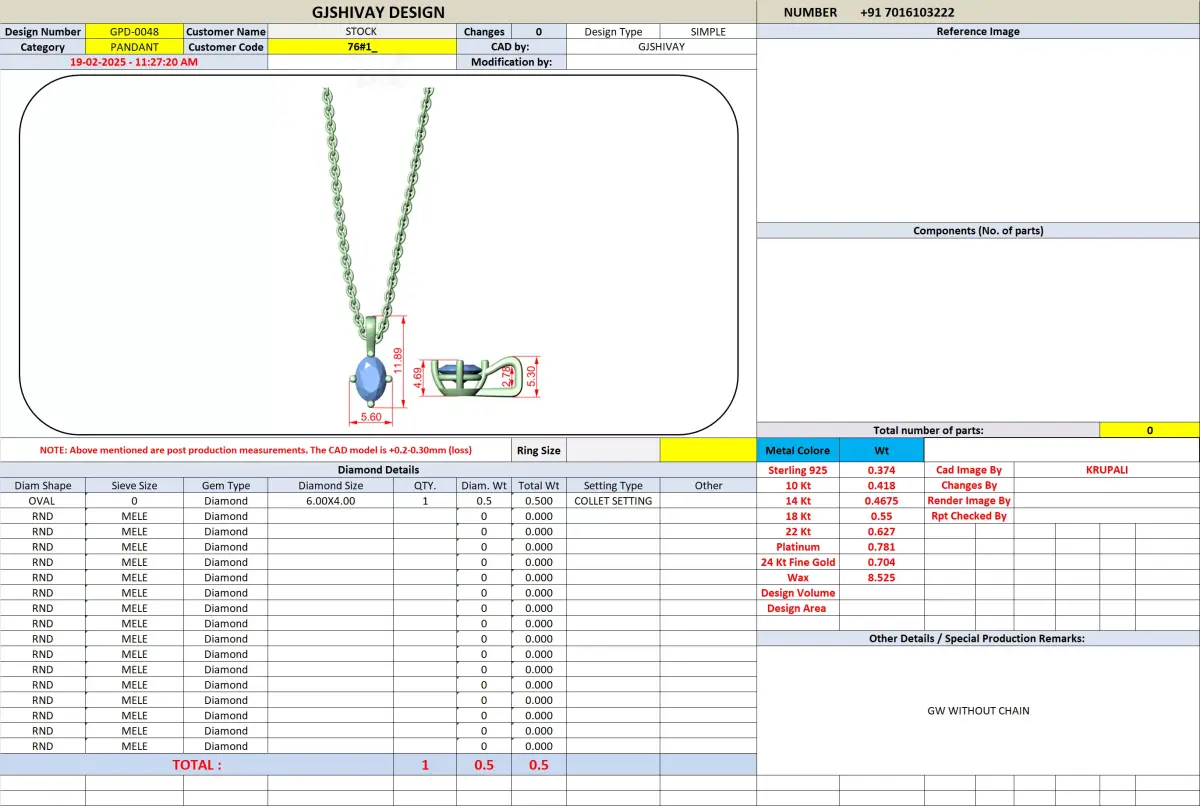Select the CAD by: label
Image resolution: width=1200 pixels, height=806 pixels.
pyautogui.click(x=510, y=47)
